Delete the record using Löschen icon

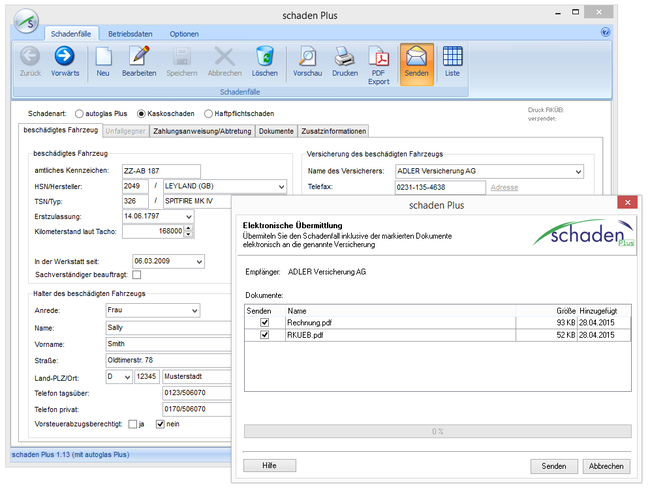pos(265,58)
